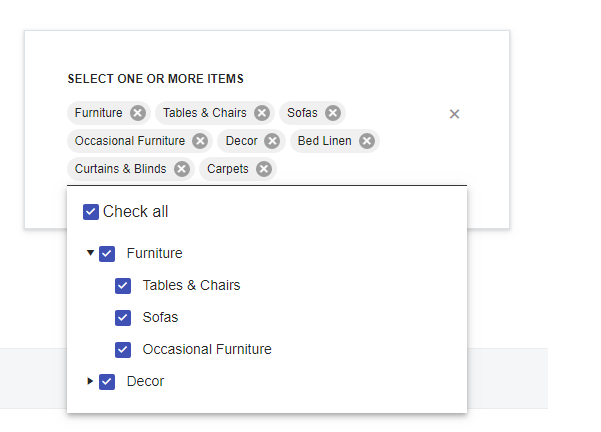Expand the Decor tree node
Viewport: 601px width, 432px height.
pos(90,381)
